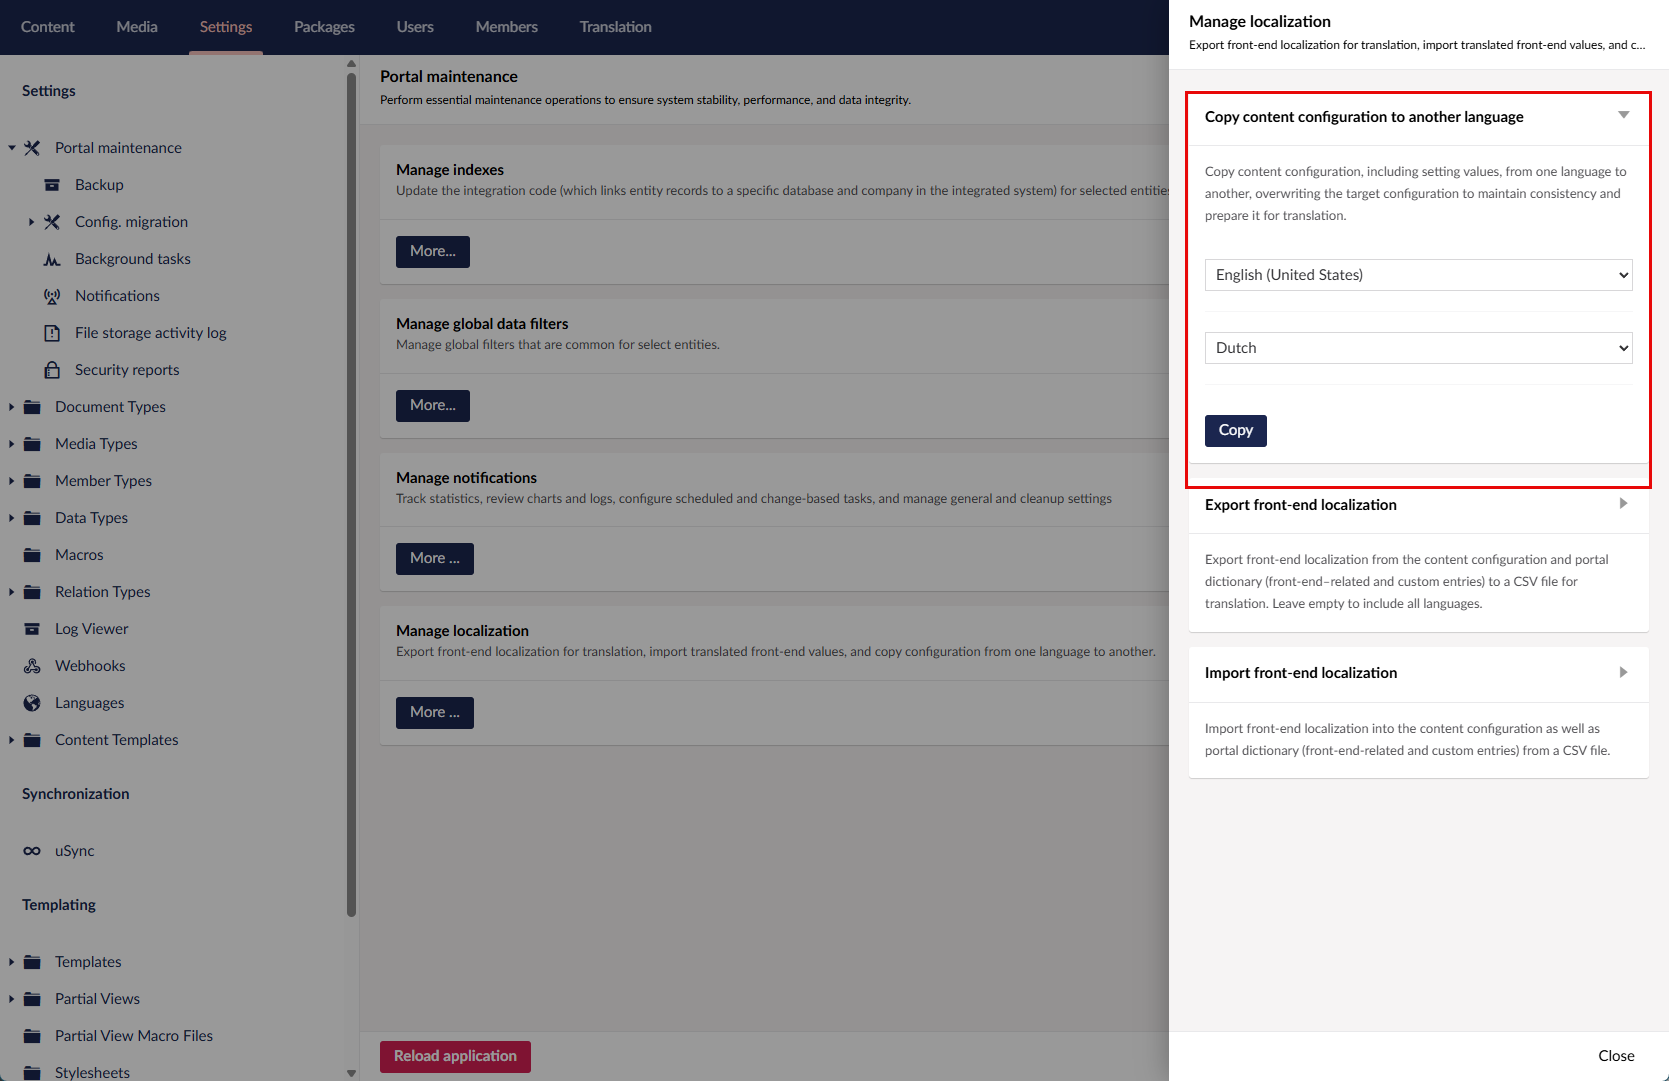Collapse the Copy content configuration section
This screenshot has height=1081, width=1669.
point(1623,116)
